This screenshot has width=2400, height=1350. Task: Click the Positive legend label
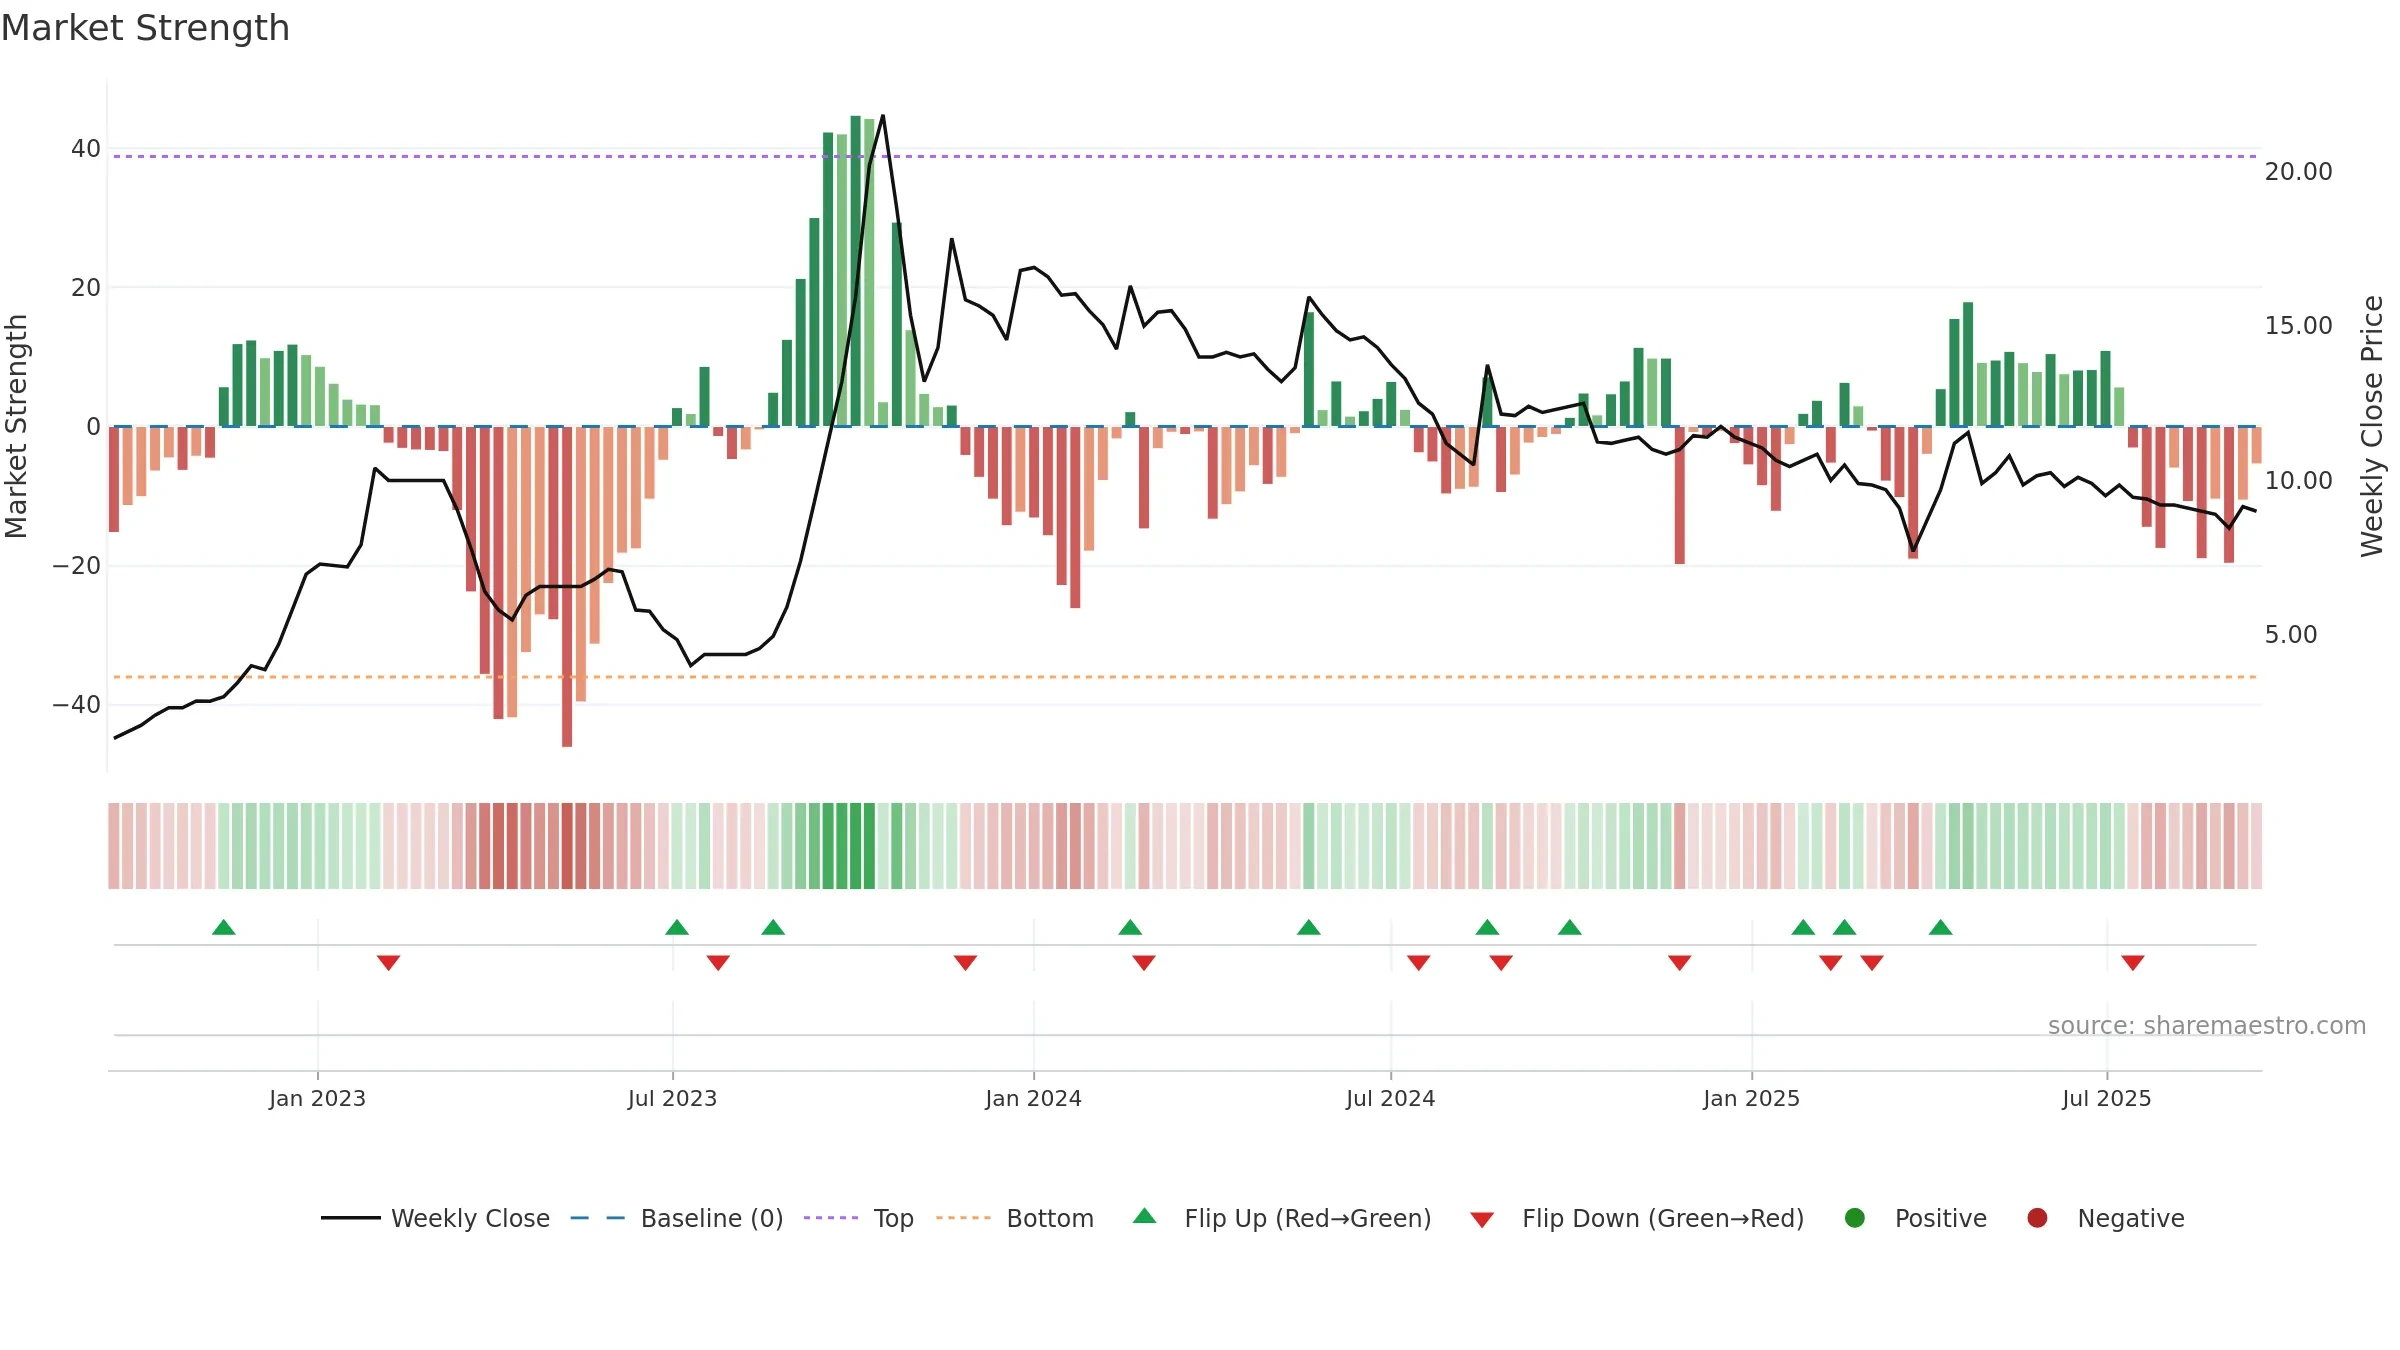[1941, 1218]
